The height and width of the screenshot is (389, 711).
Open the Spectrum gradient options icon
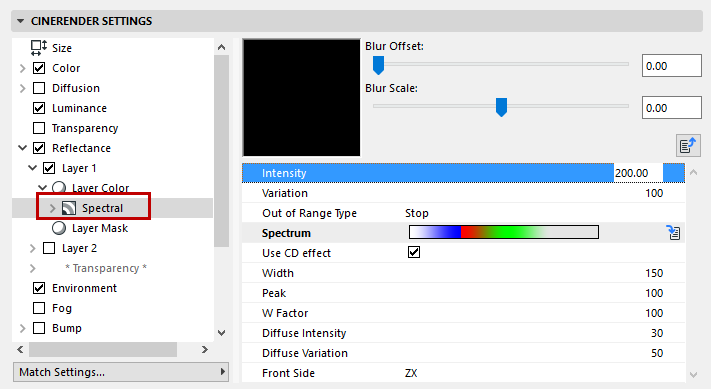click(673, 233)
